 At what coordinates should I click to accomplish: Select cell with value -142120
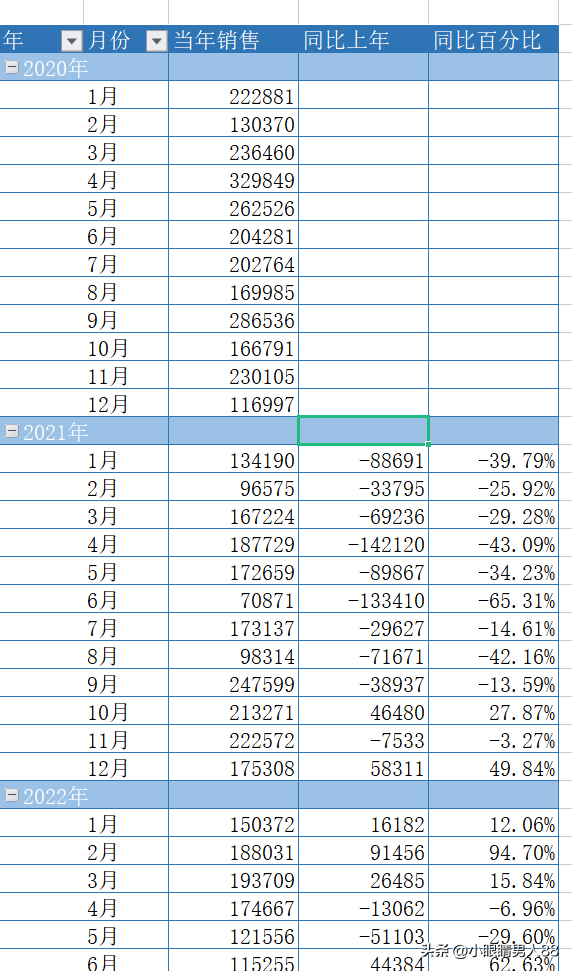coord(363,544)
